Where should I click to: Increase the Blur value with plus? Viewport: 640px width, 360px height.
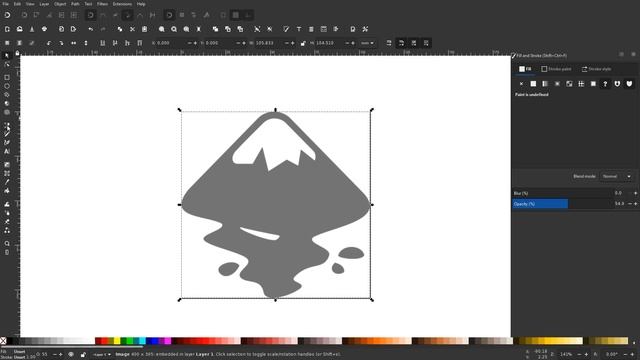pyautogui.click(x=635, y=193)
